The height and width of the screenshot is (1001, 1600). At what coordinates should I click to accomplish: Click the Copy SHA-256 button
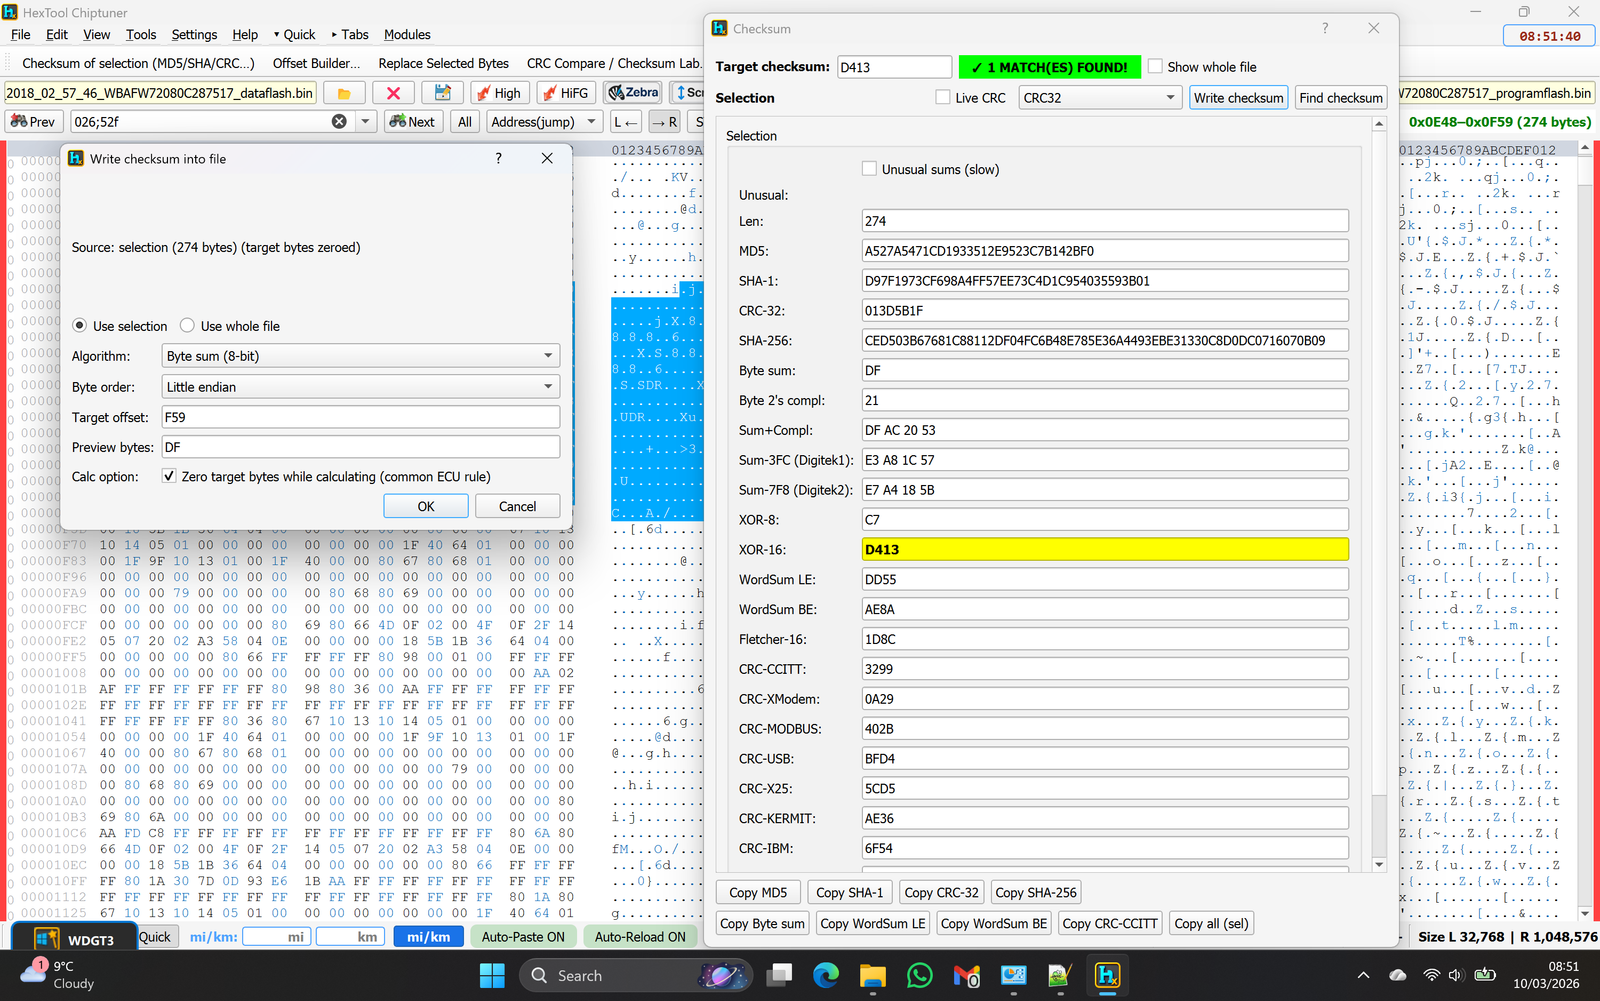(1036, 891)
